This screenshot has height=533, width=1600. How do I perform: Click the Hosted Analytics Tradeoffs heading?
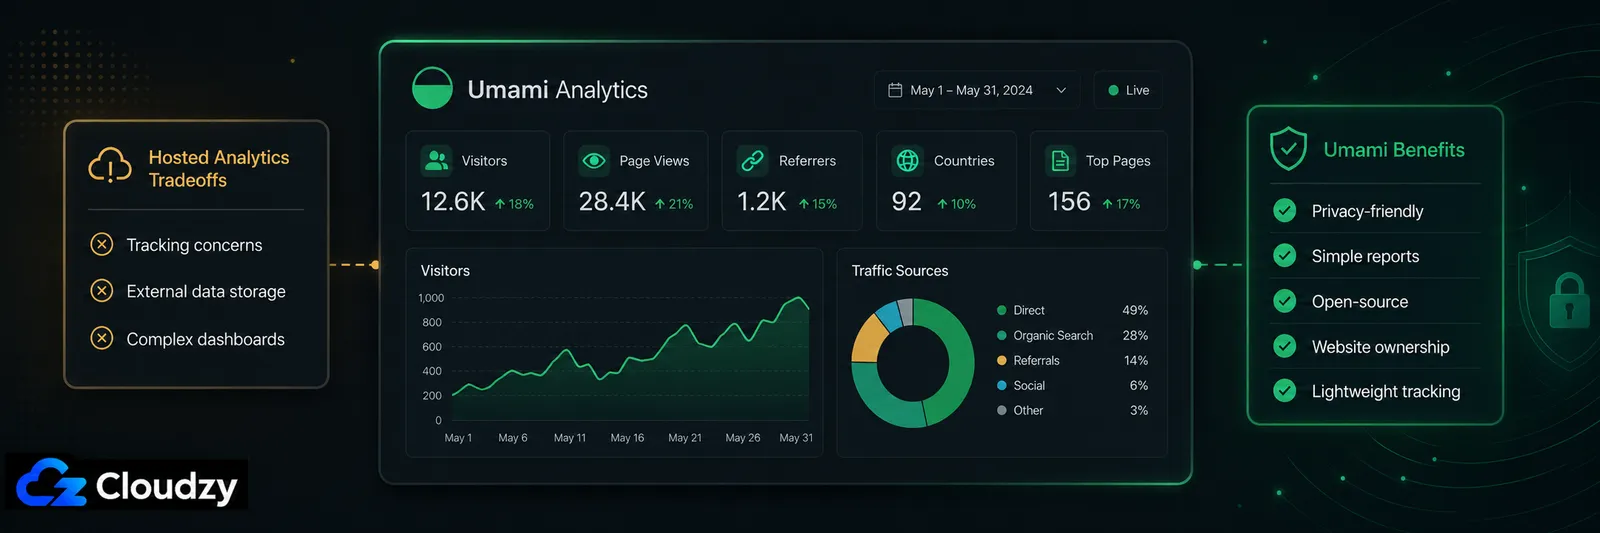[x=219, y=168]
